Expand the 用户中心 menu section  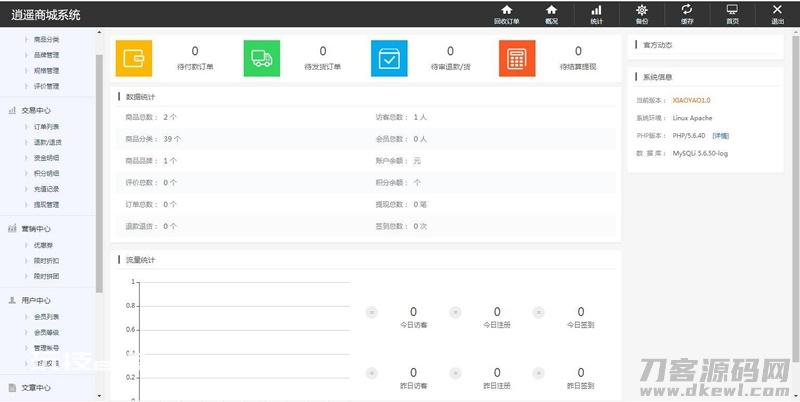tap(36, 300)
